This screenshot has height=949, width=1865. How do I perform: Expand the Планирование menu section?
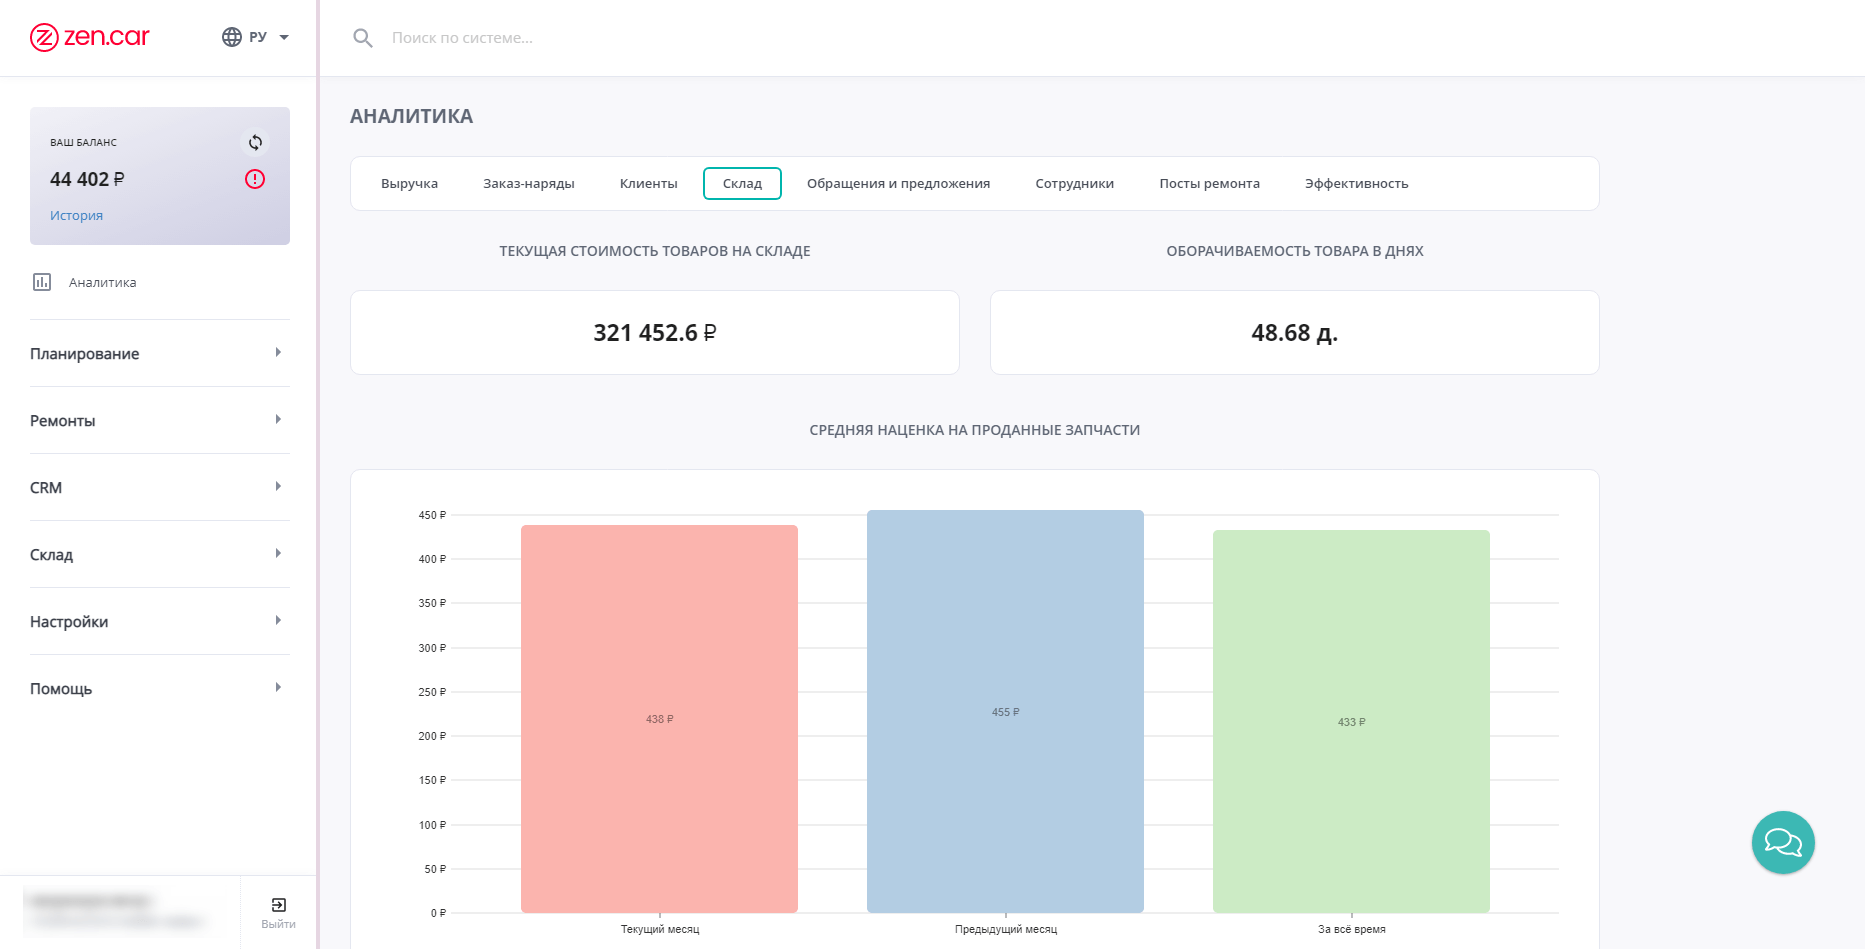160,353
